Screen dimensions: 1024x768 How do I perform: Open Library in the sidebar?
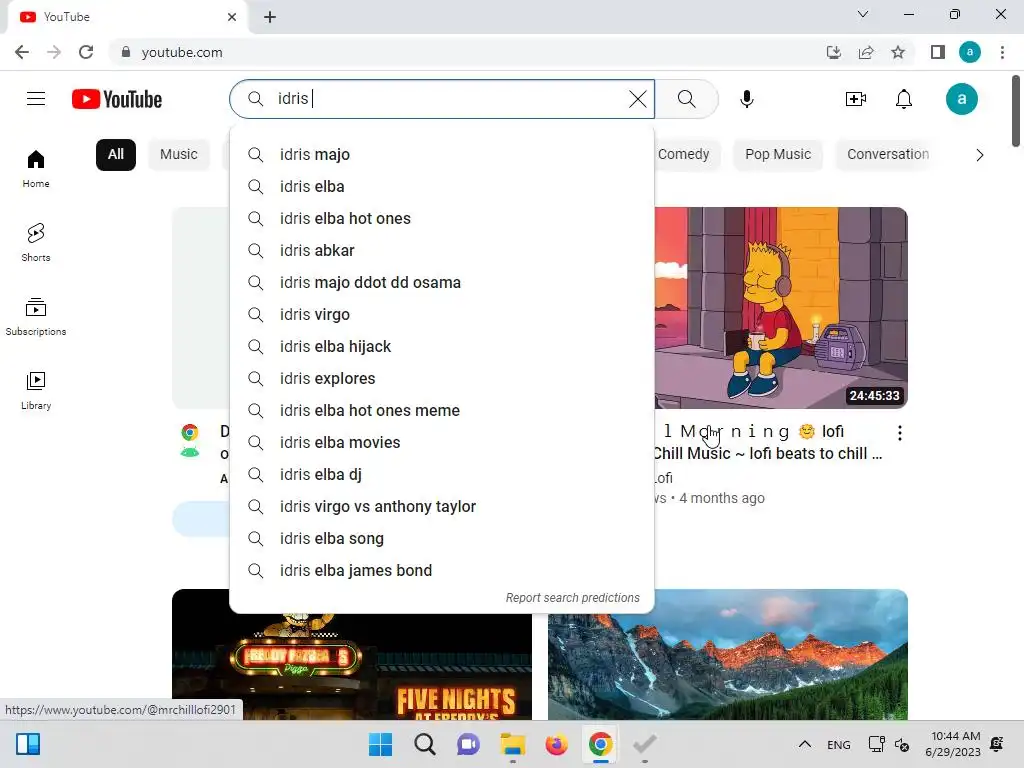click(36, 391)
